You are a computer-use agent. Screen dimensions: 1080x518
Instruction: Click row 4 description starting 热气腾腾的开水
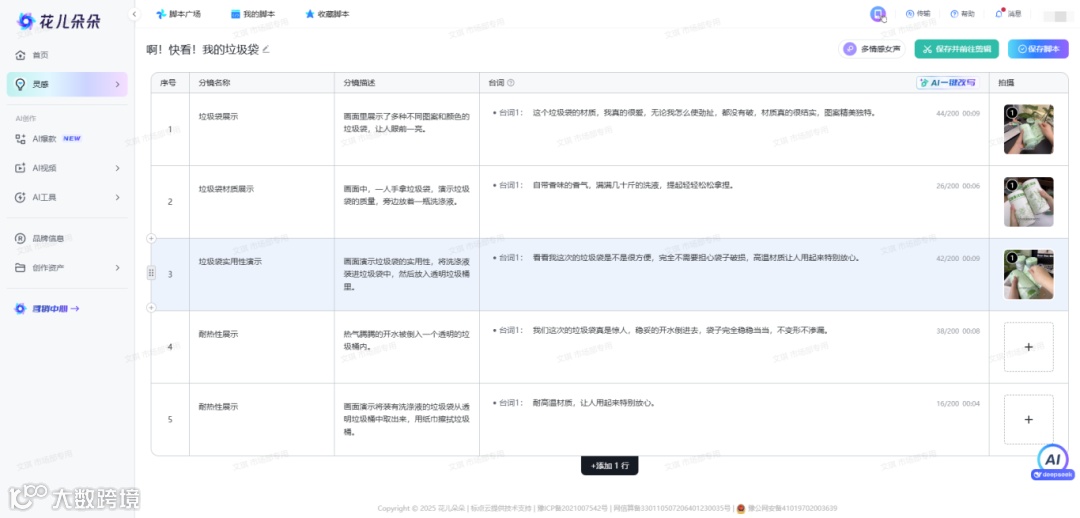[406, 340]
